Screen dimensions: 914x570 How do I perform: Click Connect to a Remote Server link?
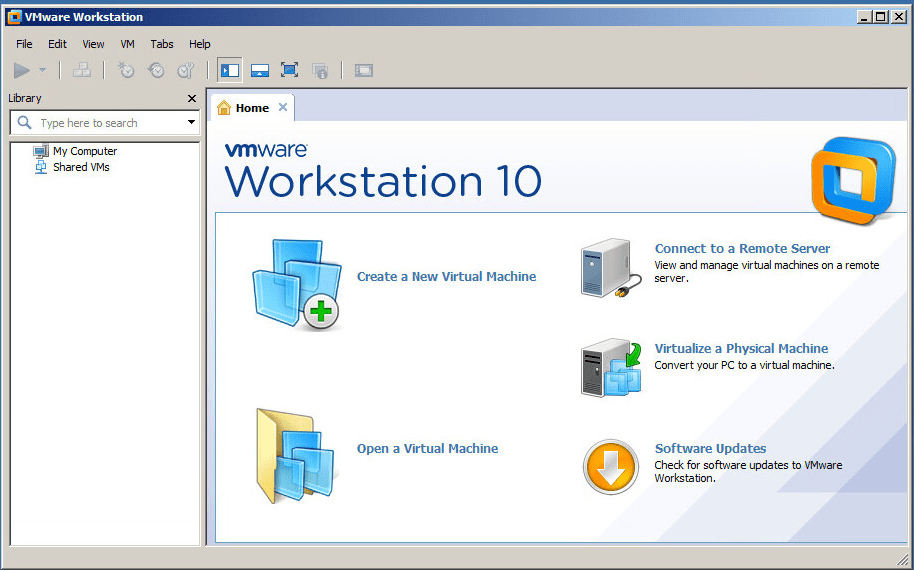pyautogui.click(x=742, y=249)
